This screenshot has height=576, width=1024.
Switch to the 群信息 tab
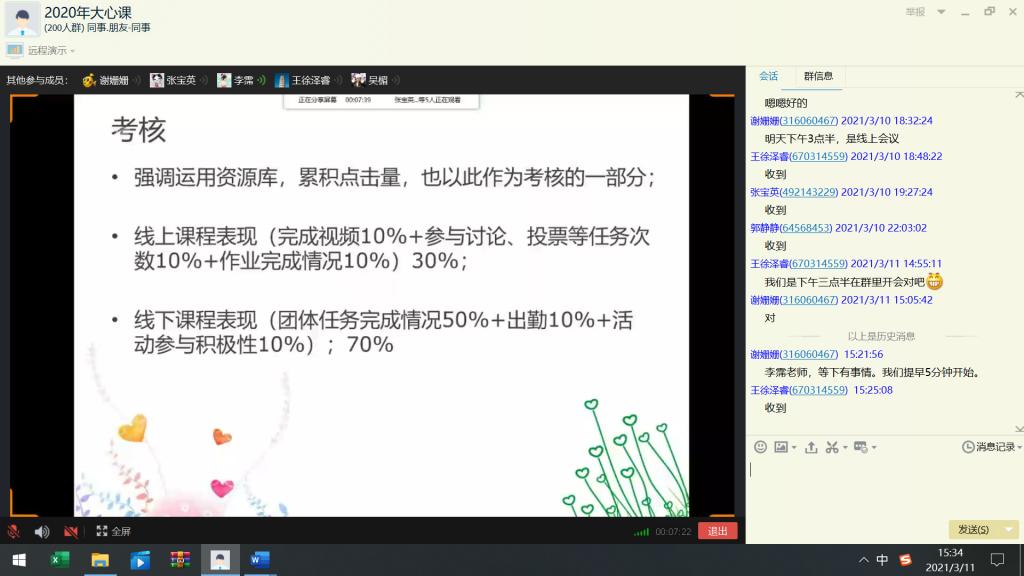(x=818, y=76)
